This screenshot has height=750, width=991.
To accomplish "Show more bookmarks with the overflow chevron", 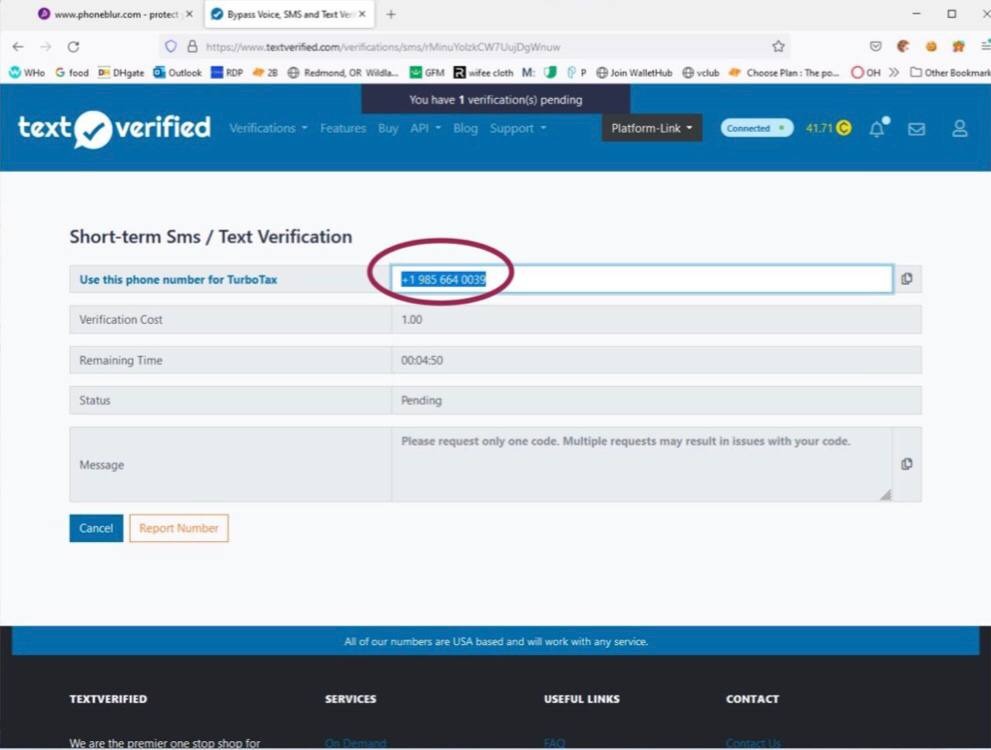I will (x=894, y=73).
